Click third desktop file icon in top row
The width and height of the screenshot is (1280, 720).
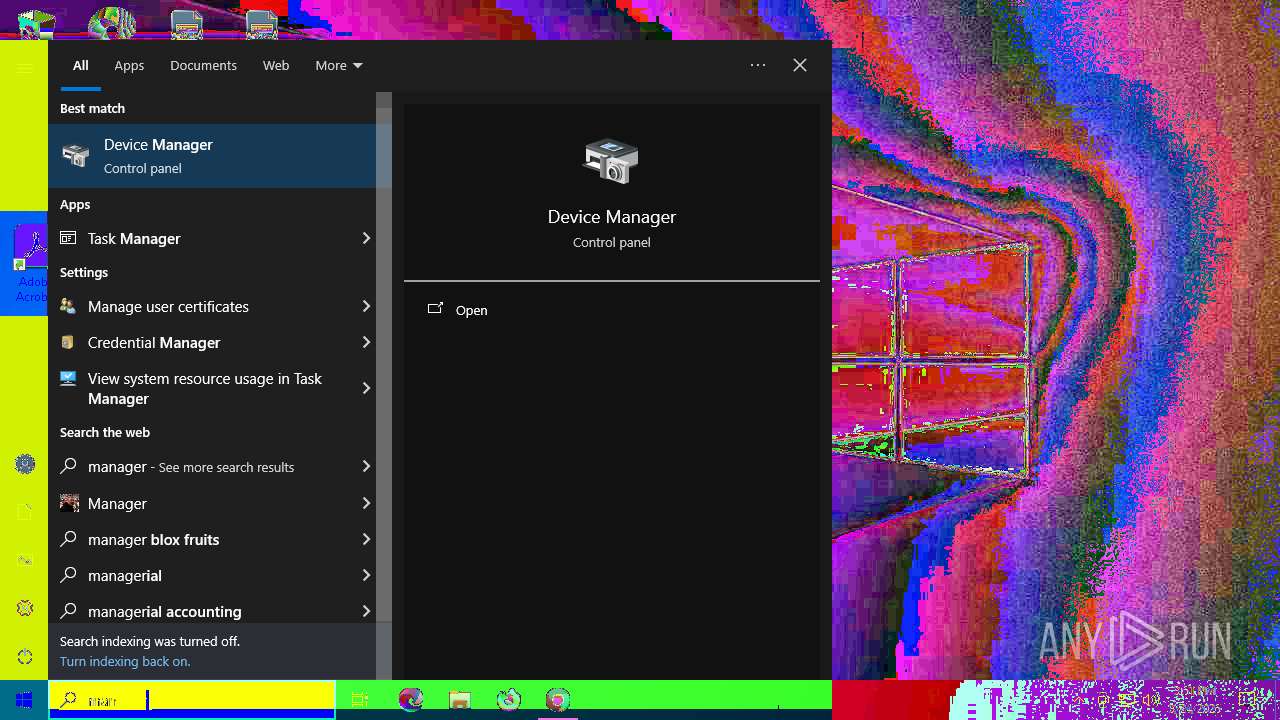[x=187, y=24]
